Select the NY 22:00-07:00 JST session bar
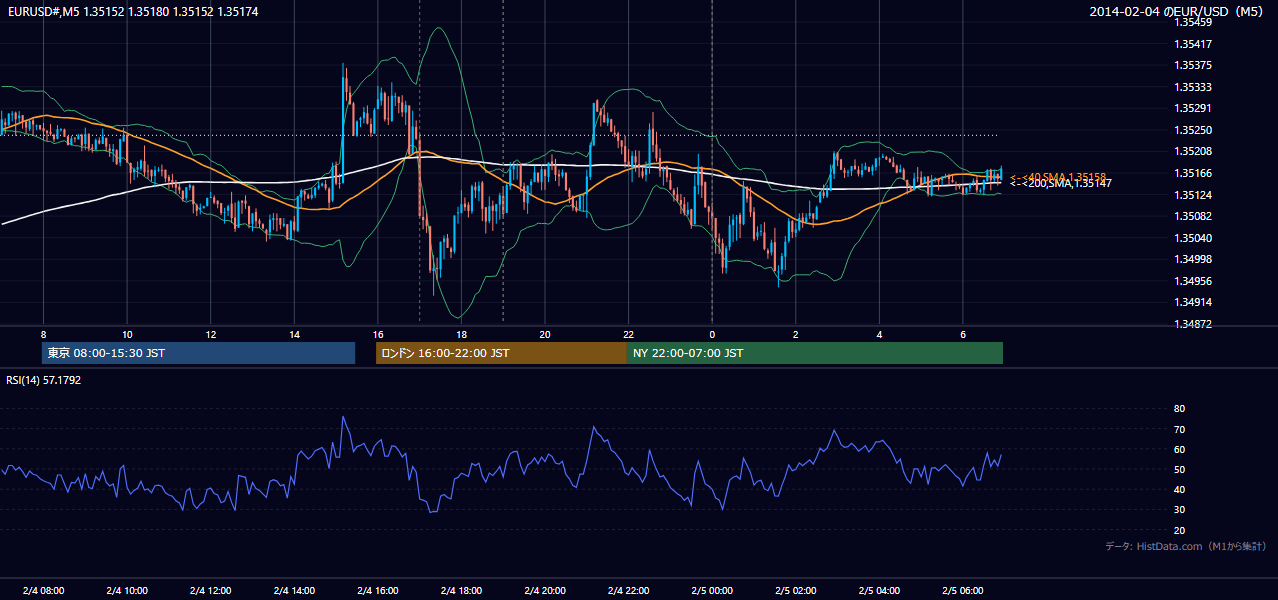 [x=815, y=353]
